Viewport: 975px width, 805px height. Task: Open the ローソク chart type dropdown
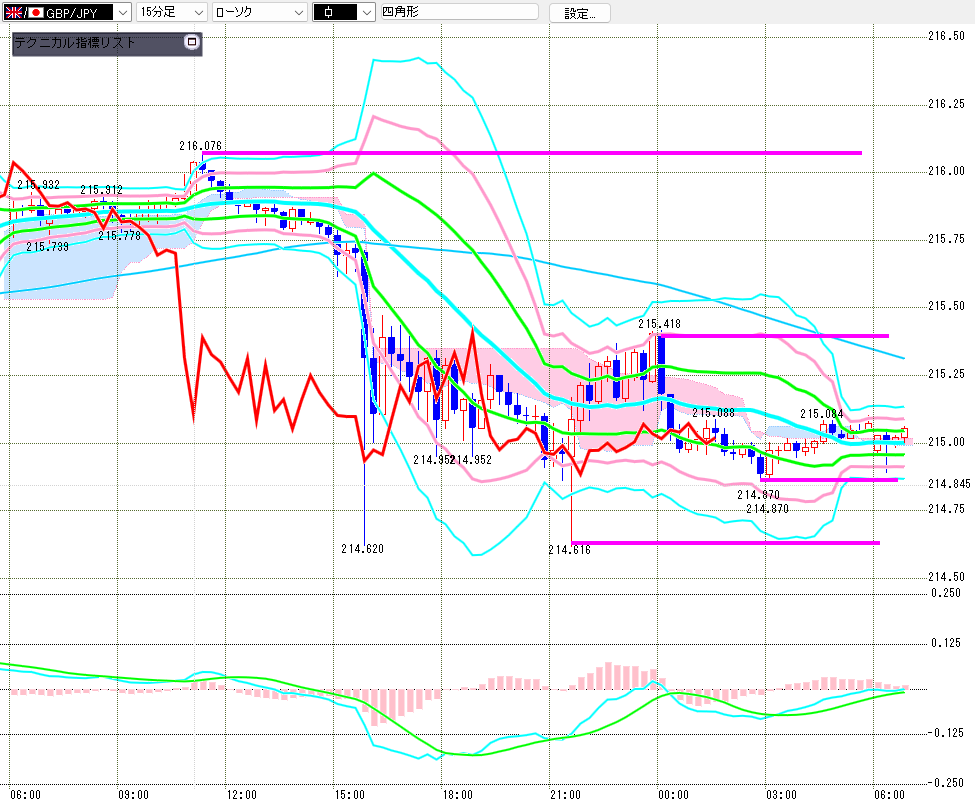coord(260,12)
